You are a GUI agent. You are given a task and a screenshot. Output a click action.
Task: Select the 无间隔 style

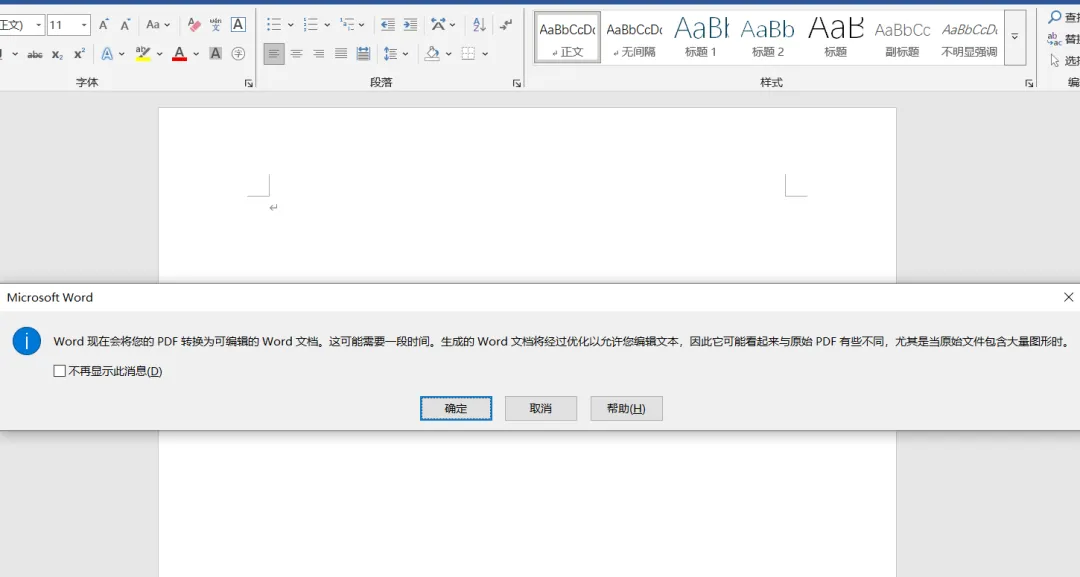click(634, 37)
